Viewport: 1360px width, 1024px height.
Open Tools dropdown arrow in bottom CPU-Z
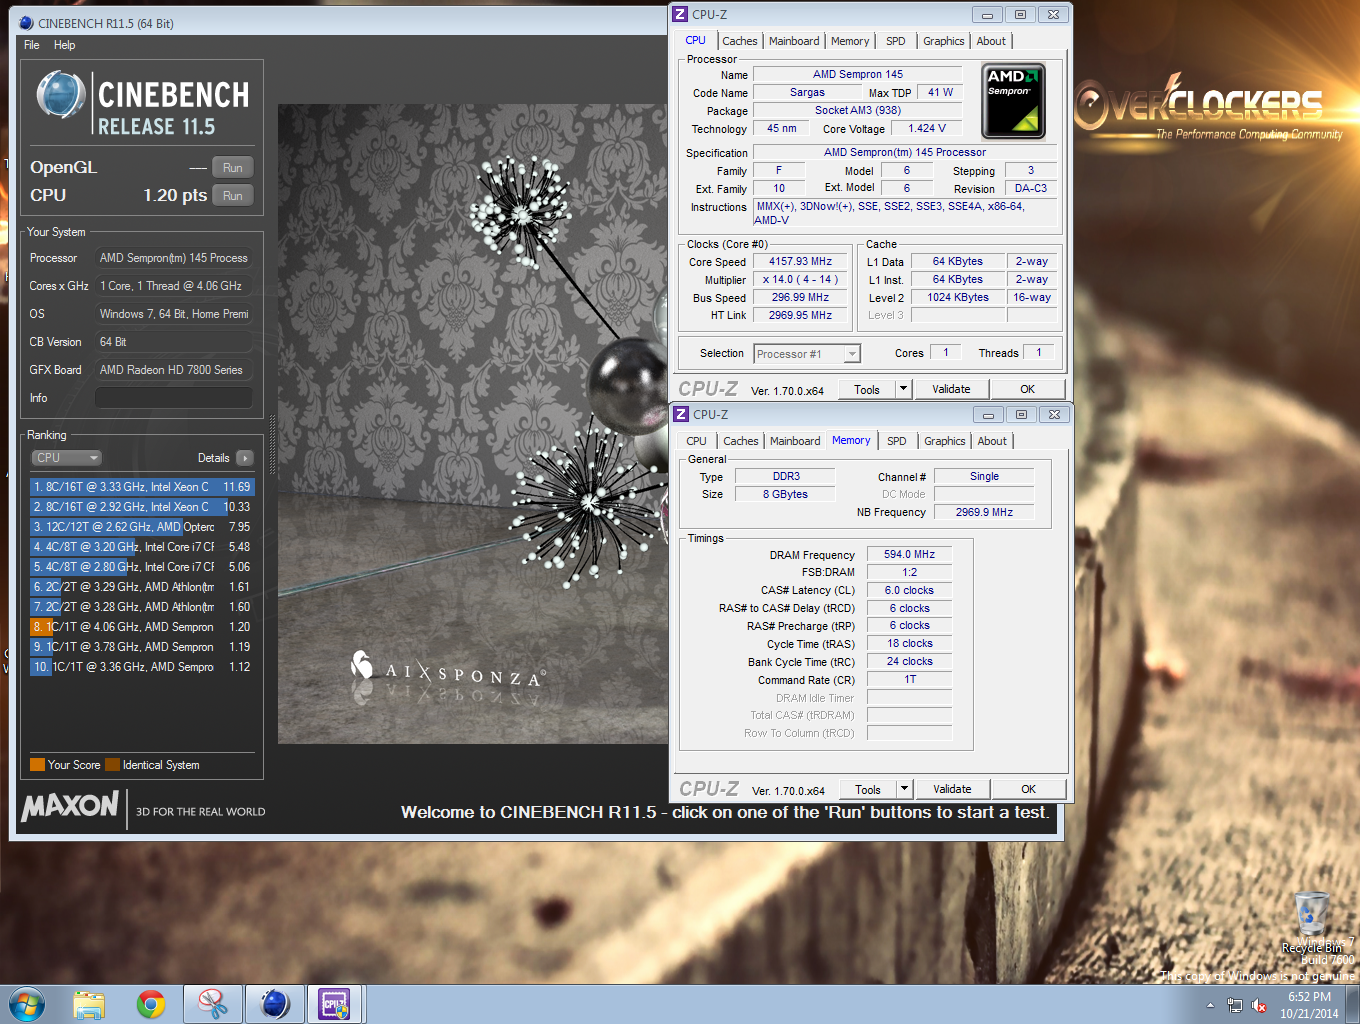[904, 790]
